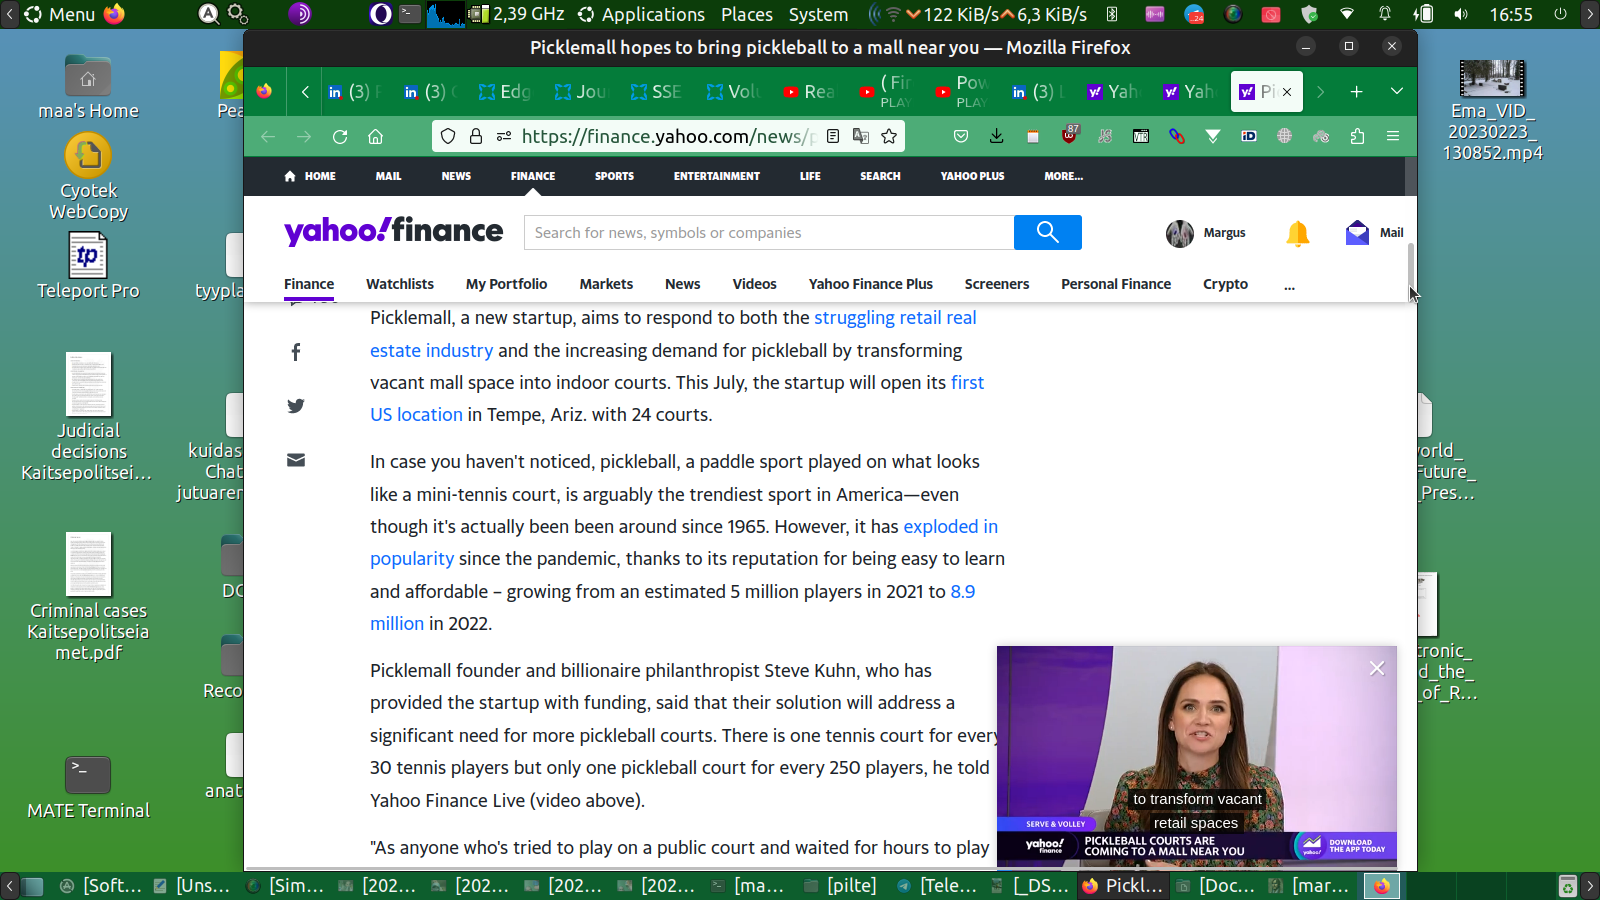Open a new Firefox tab
This screenshot has height=900, width=1600.
tap(1357, 92)
